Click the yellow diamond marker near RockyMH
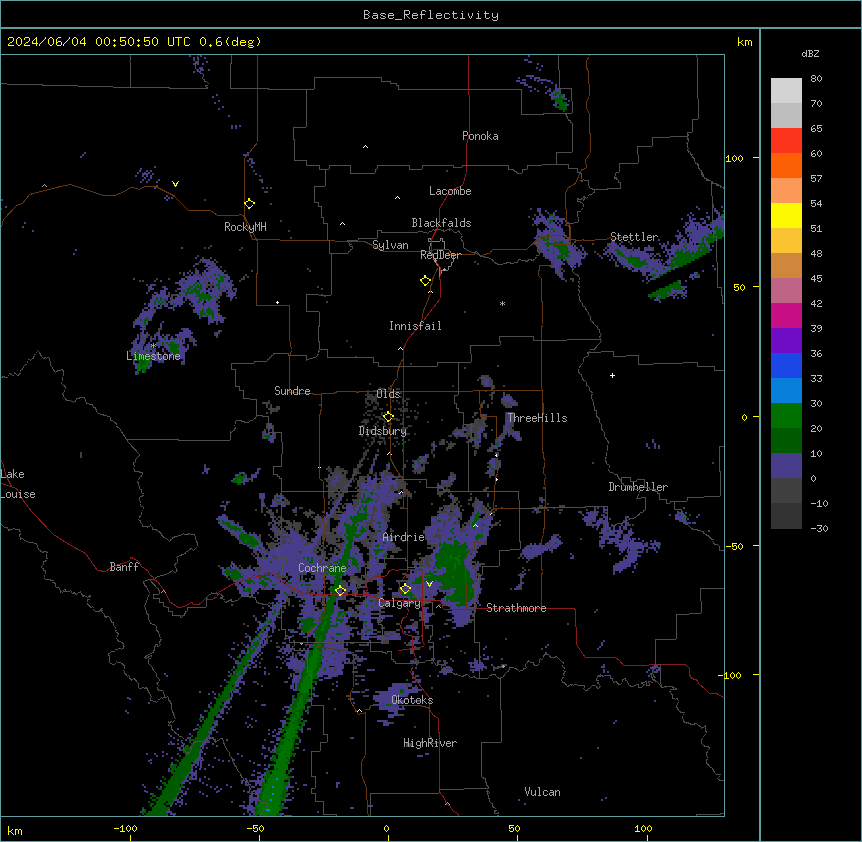862x842 pixels. (250, 204)
